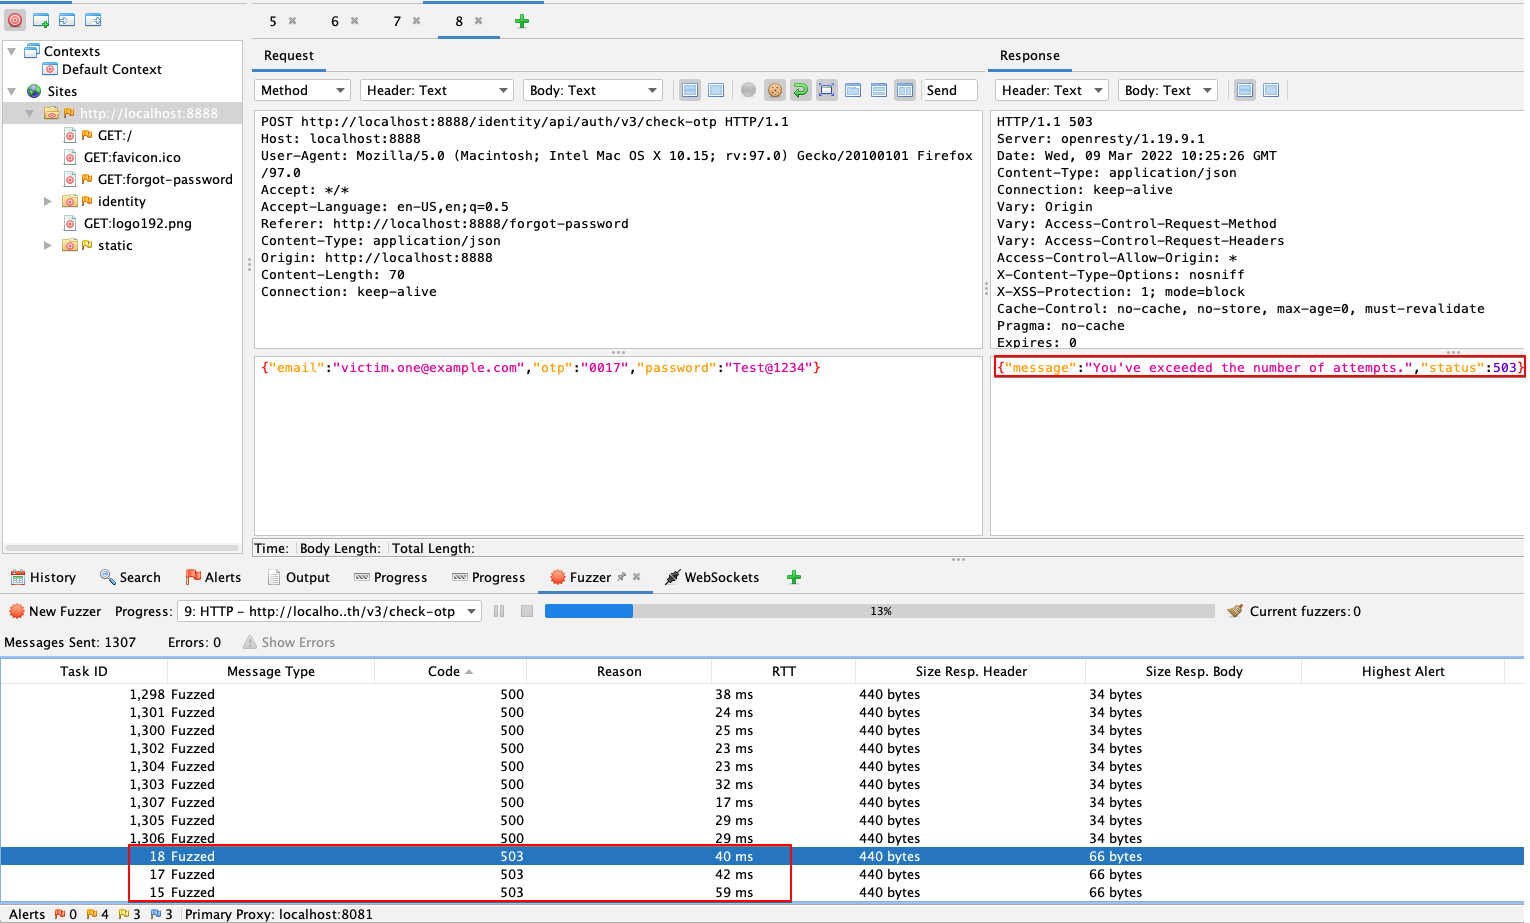Click the New Context icon
Viewport: 1530px width, 923px height.
coord(41,20)
